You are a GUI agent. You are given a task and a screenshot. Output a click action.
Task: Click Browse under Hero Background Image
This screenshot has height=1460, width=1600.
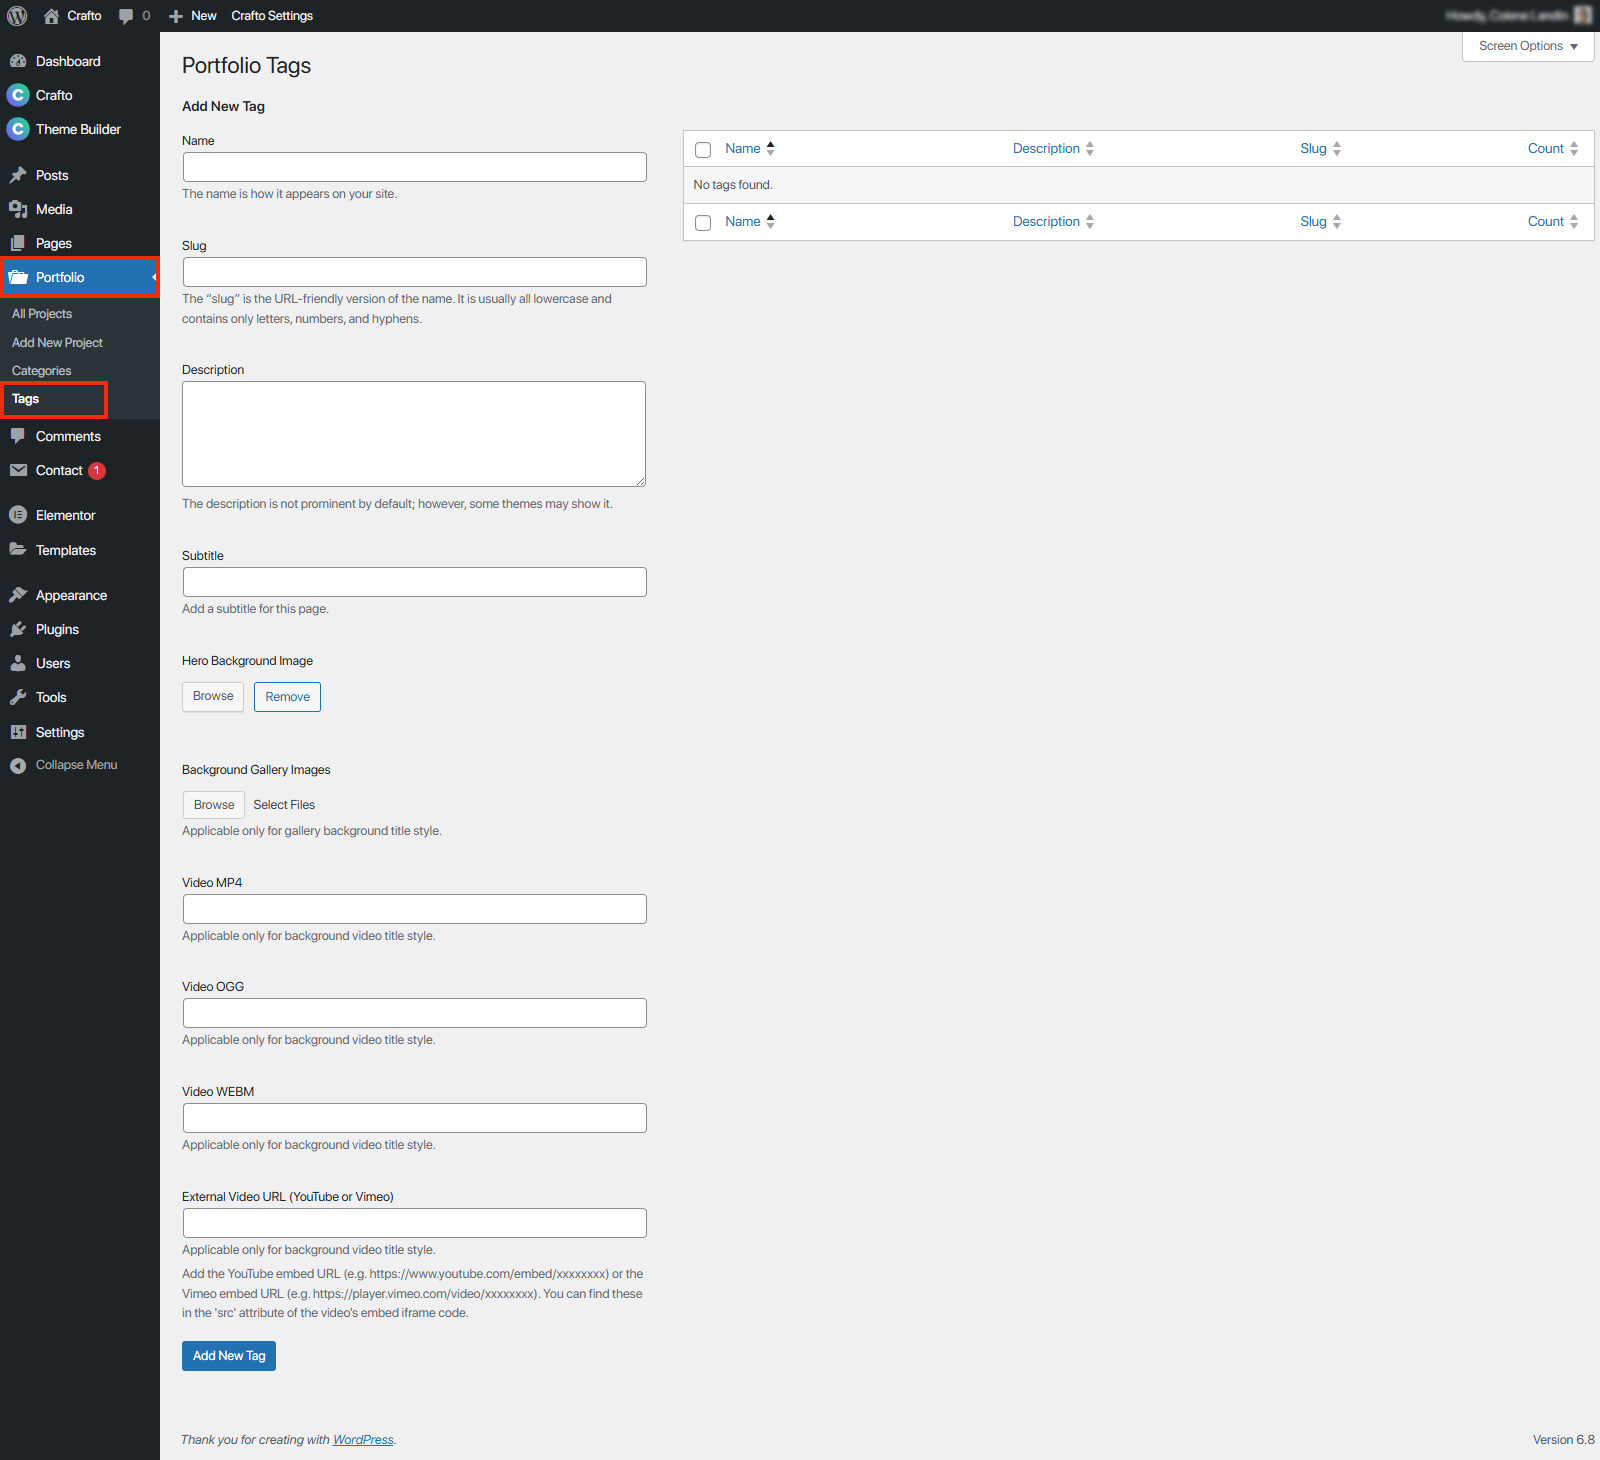213,696
